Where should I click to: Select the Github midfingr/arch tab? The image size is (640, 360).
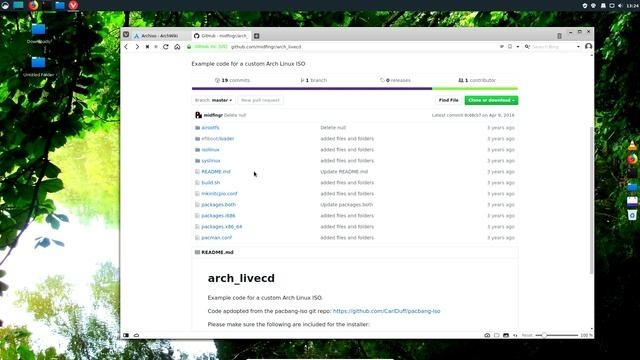[220, 36]
